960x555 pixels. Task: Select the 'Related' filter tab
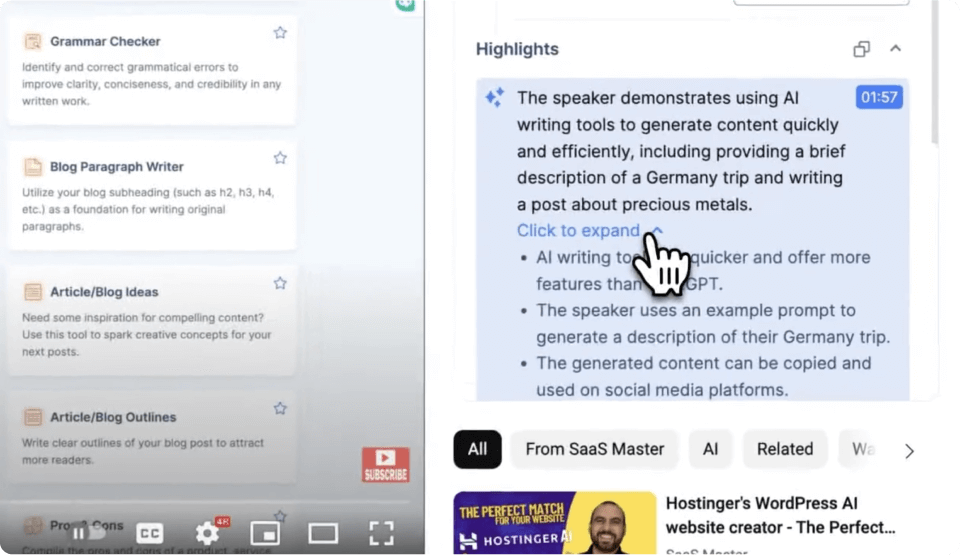784,449
